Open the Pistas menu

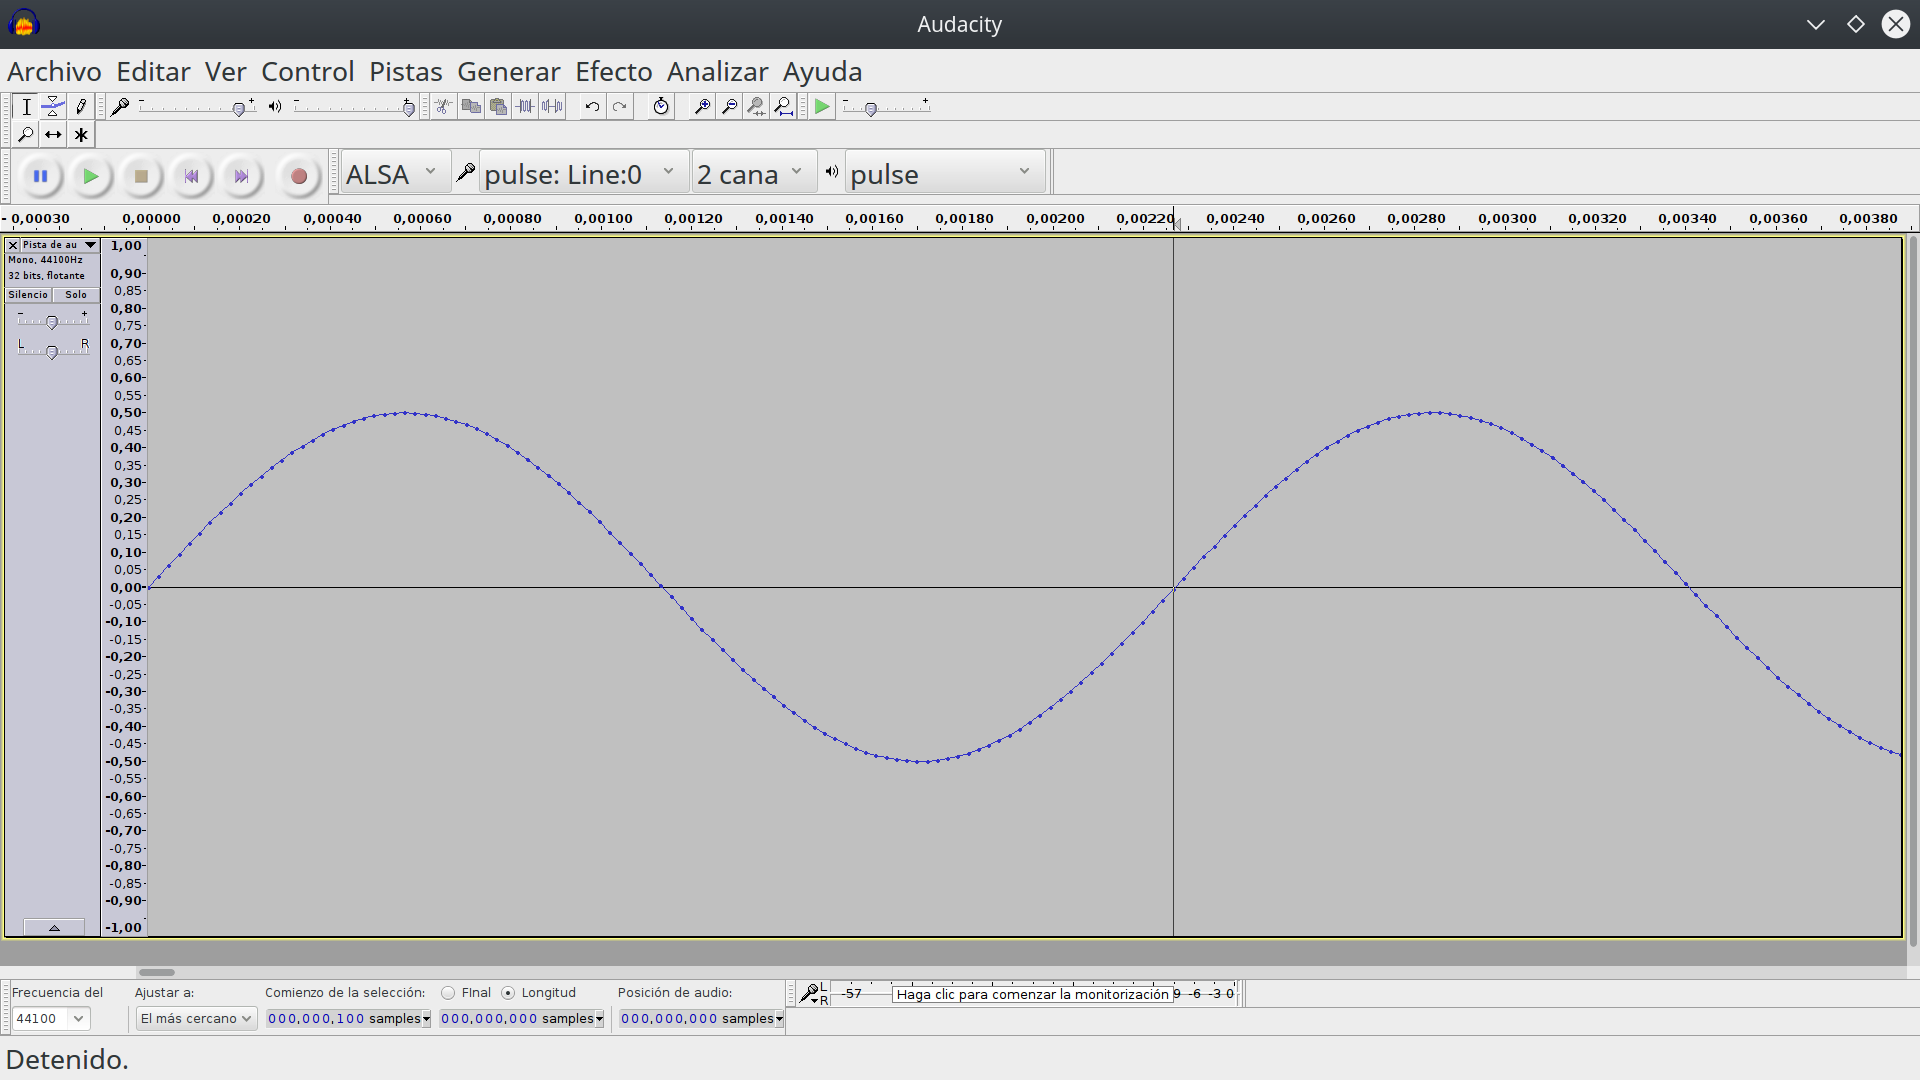pyautogui.click(x=405, y=72)
